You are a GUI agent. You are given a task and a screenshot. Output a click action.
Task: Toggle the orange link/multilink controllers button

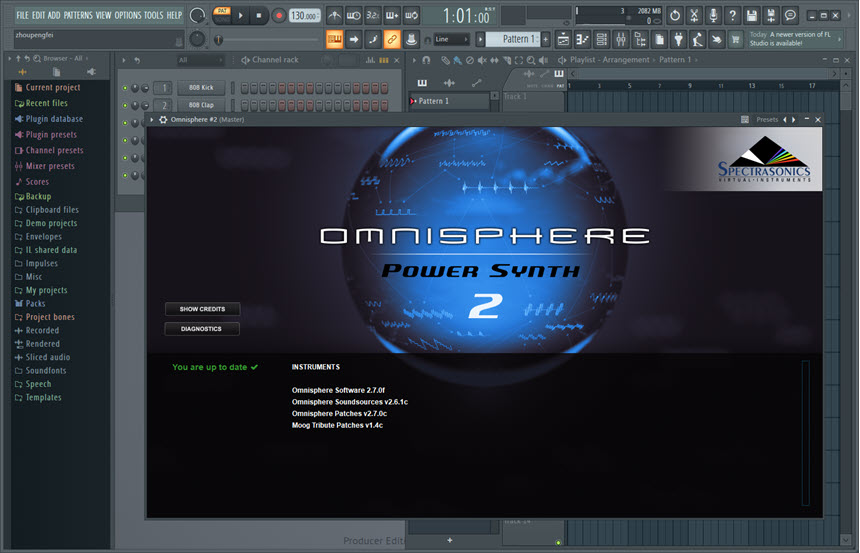tap(392, 39)
